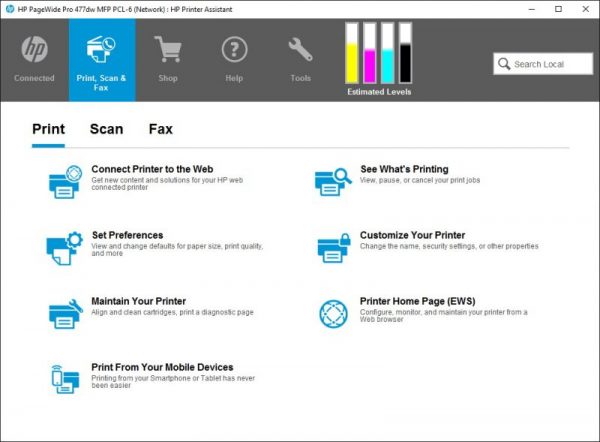Focus the Search Local field
600x442 pixels.
coord(543,64)
